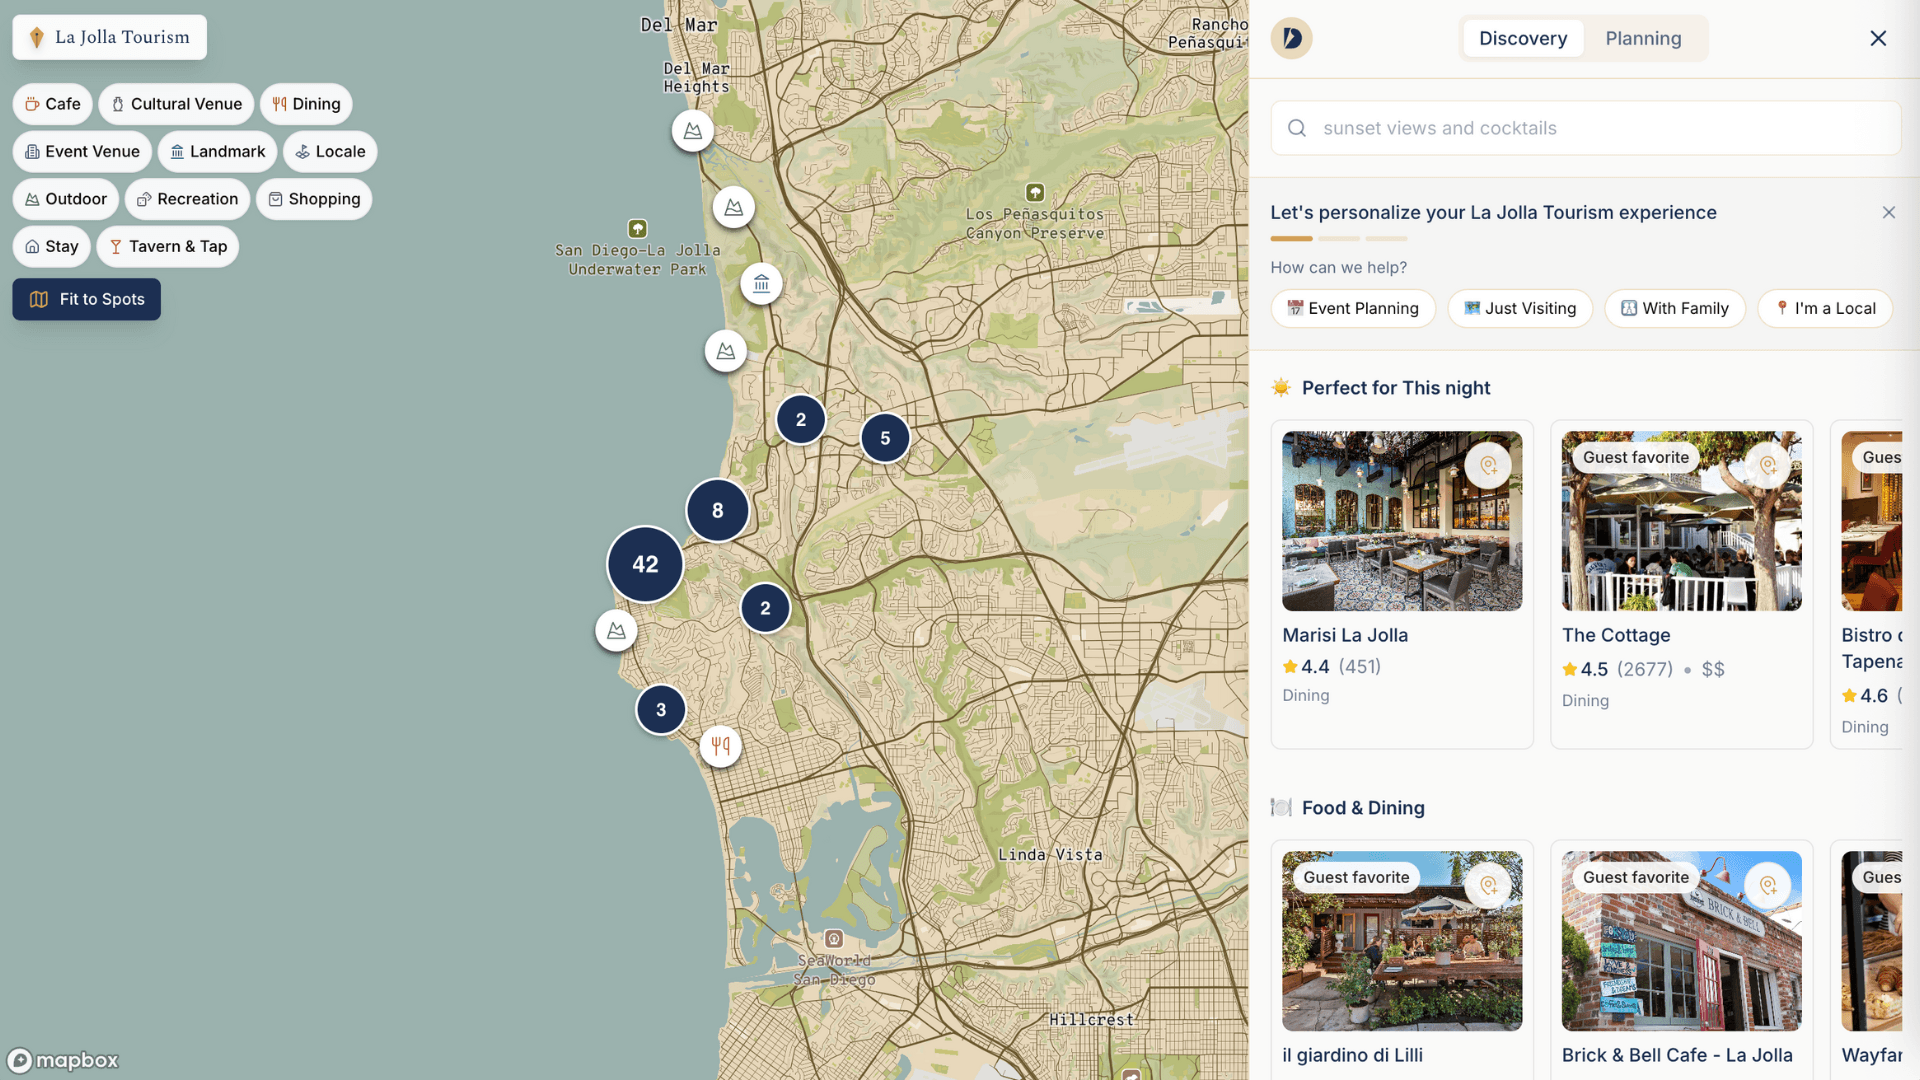Toggle the Recreation category filter

tap(187, 199)
